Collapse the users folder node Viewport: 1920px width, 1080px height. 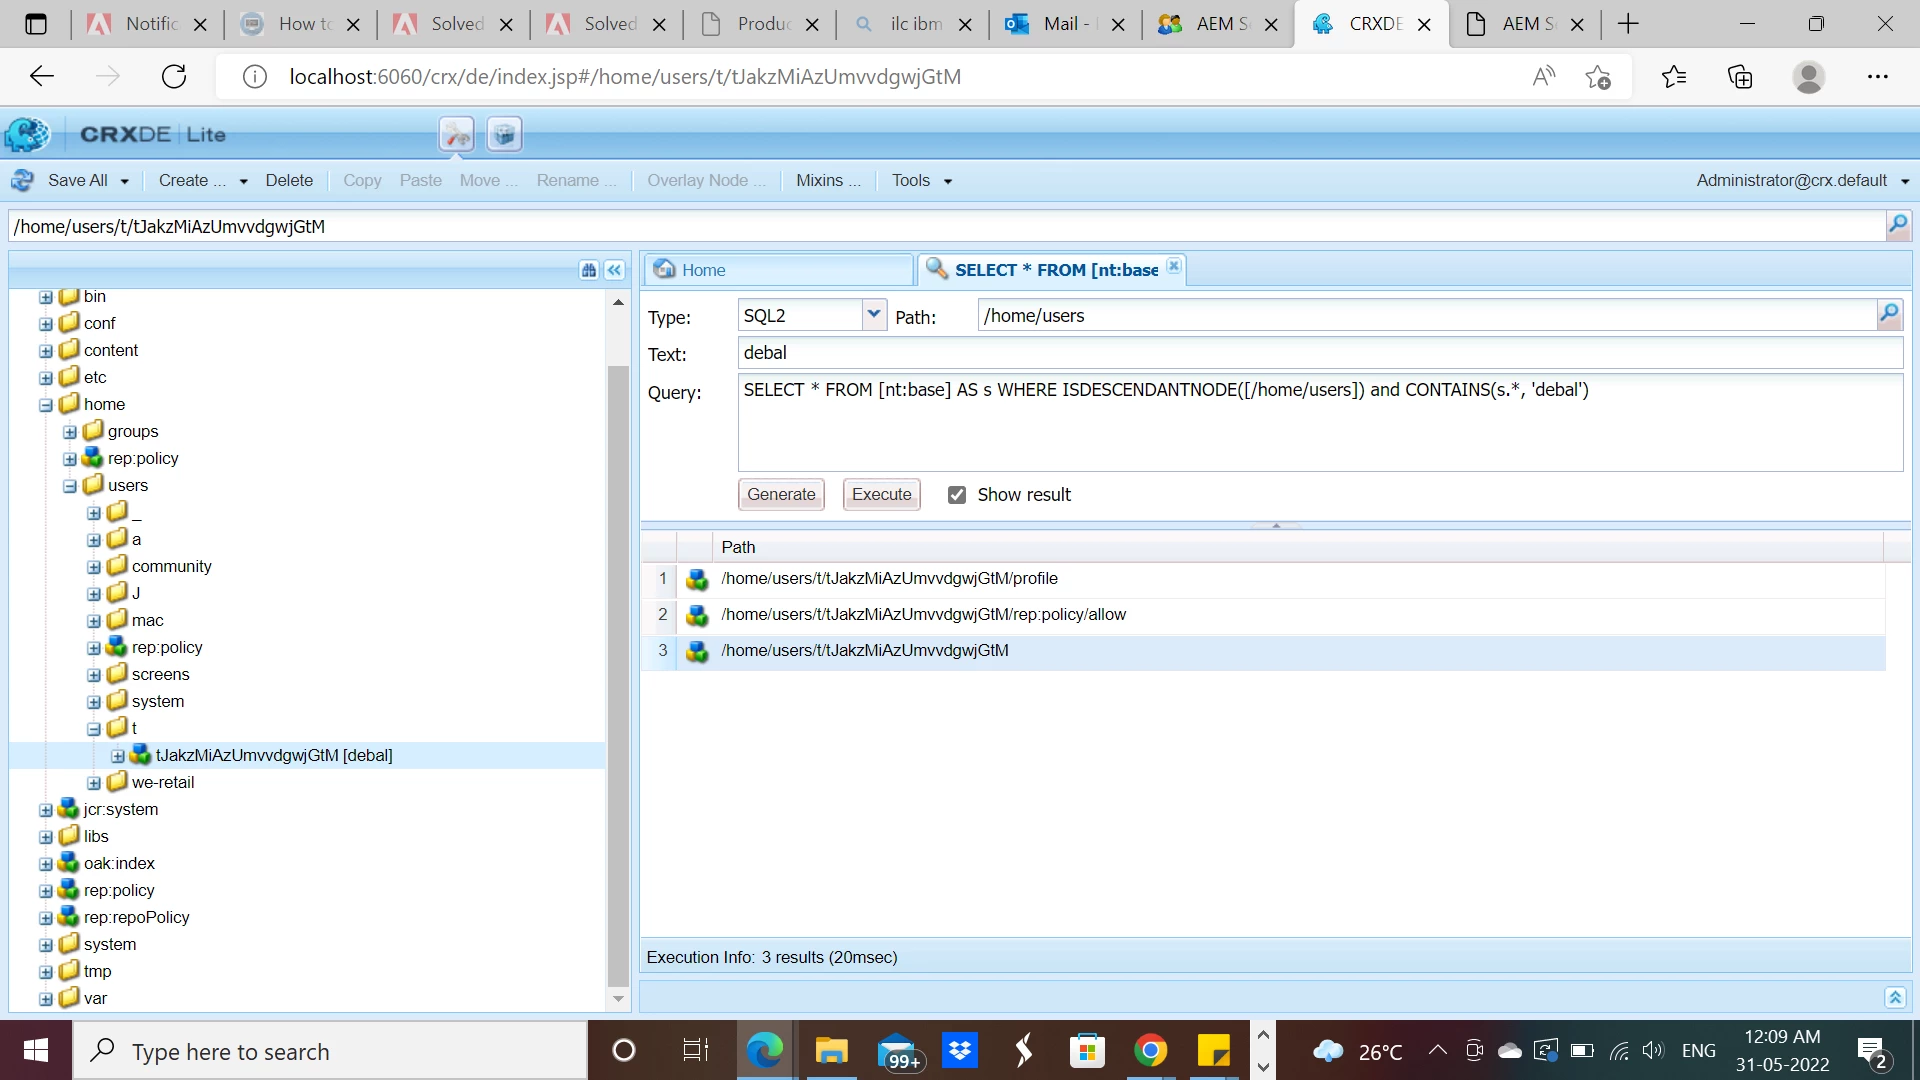(70, 486)
